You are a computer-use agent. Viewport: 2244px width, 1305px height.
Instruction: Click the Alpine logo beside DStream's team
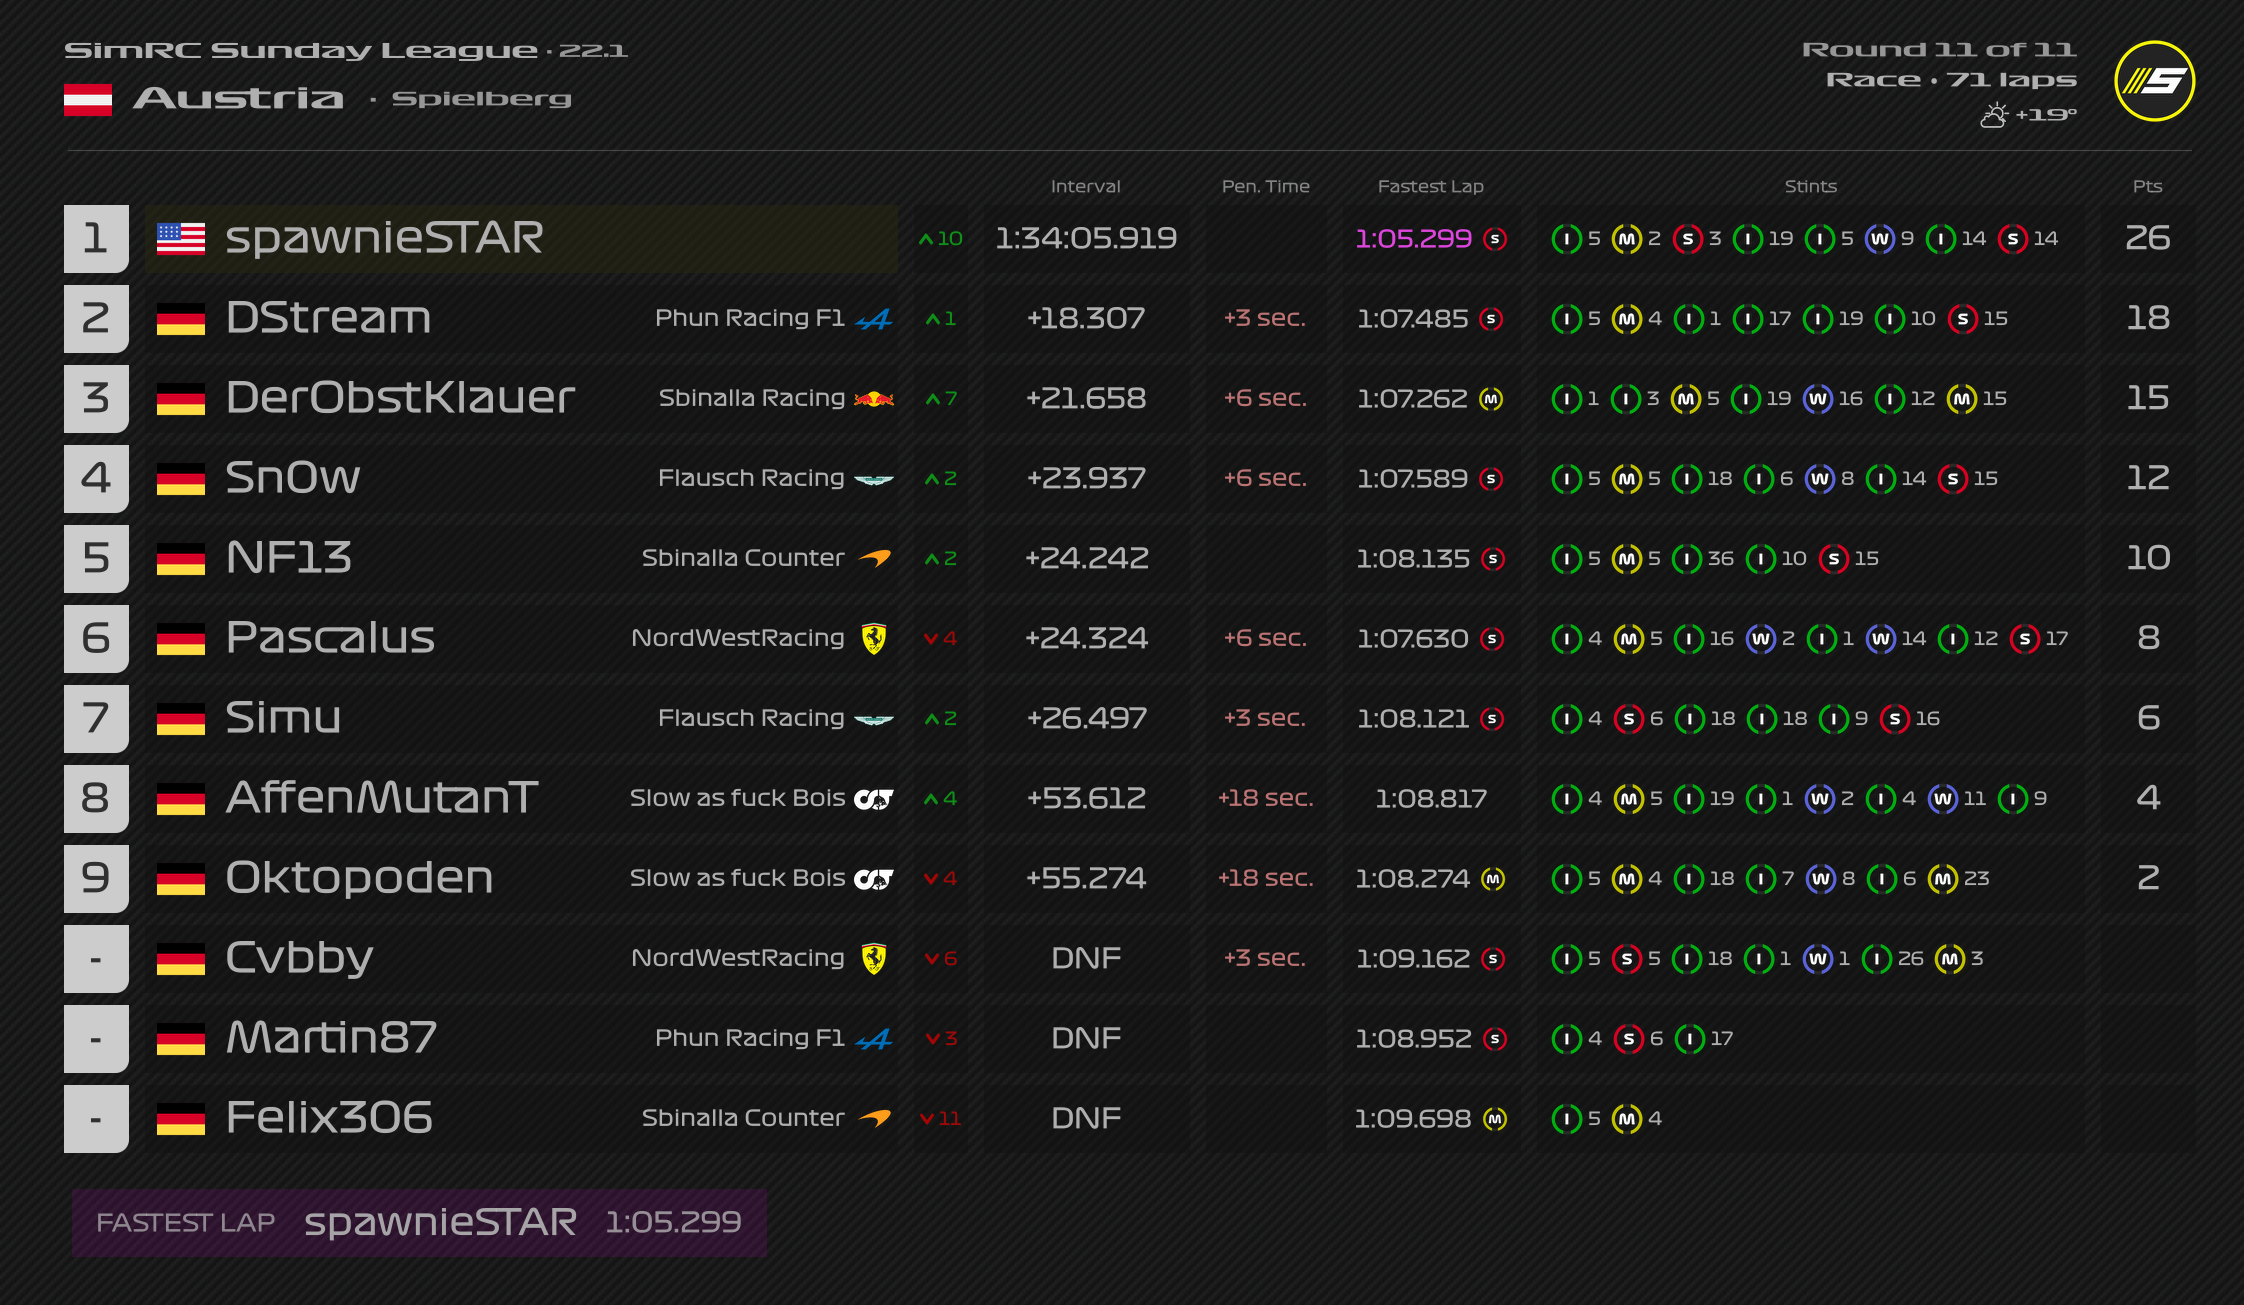874,319
